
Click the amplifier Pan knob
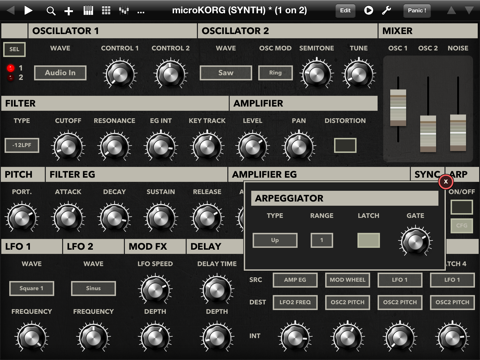click(x=299, y=147)
